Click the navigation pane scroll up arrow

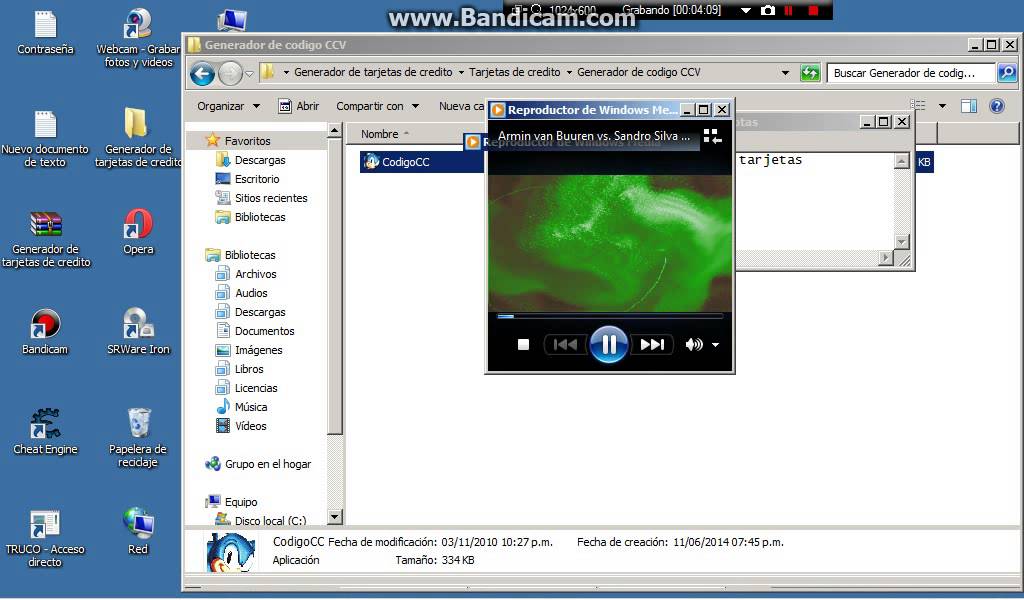(x=334, y=131)
